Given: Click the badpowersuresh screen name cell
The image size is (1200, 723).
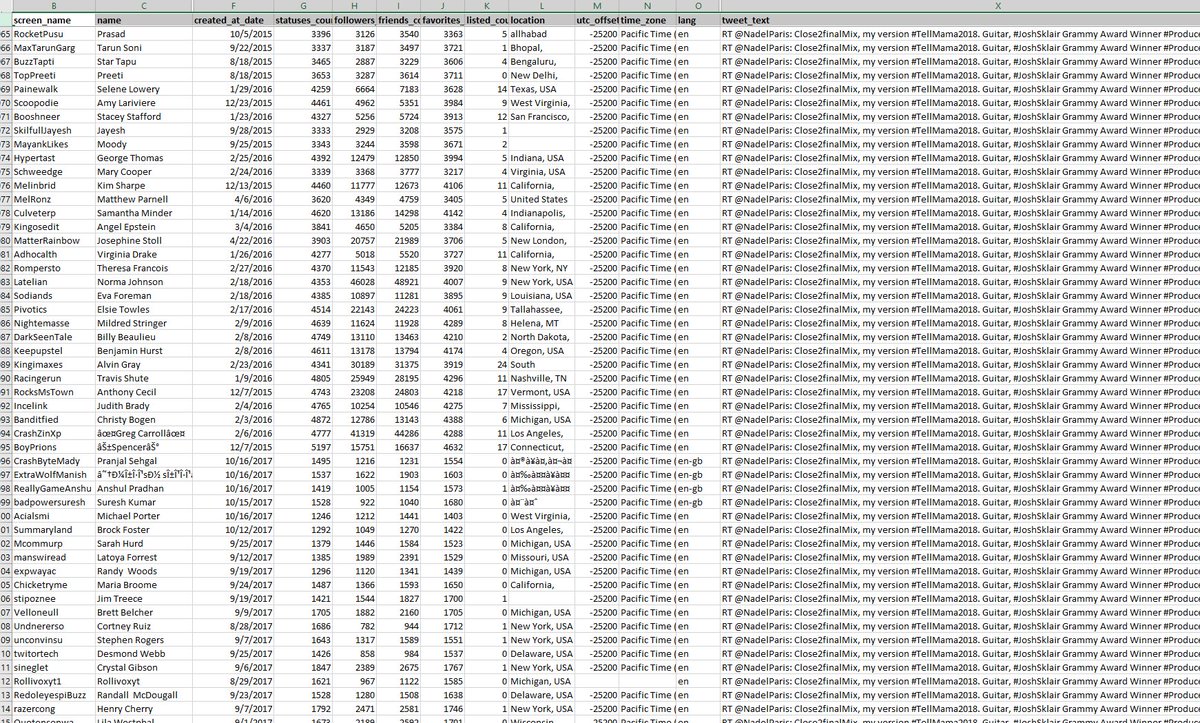Looking at the screenshot, I should pyautogui.click(x=53, y=502).
